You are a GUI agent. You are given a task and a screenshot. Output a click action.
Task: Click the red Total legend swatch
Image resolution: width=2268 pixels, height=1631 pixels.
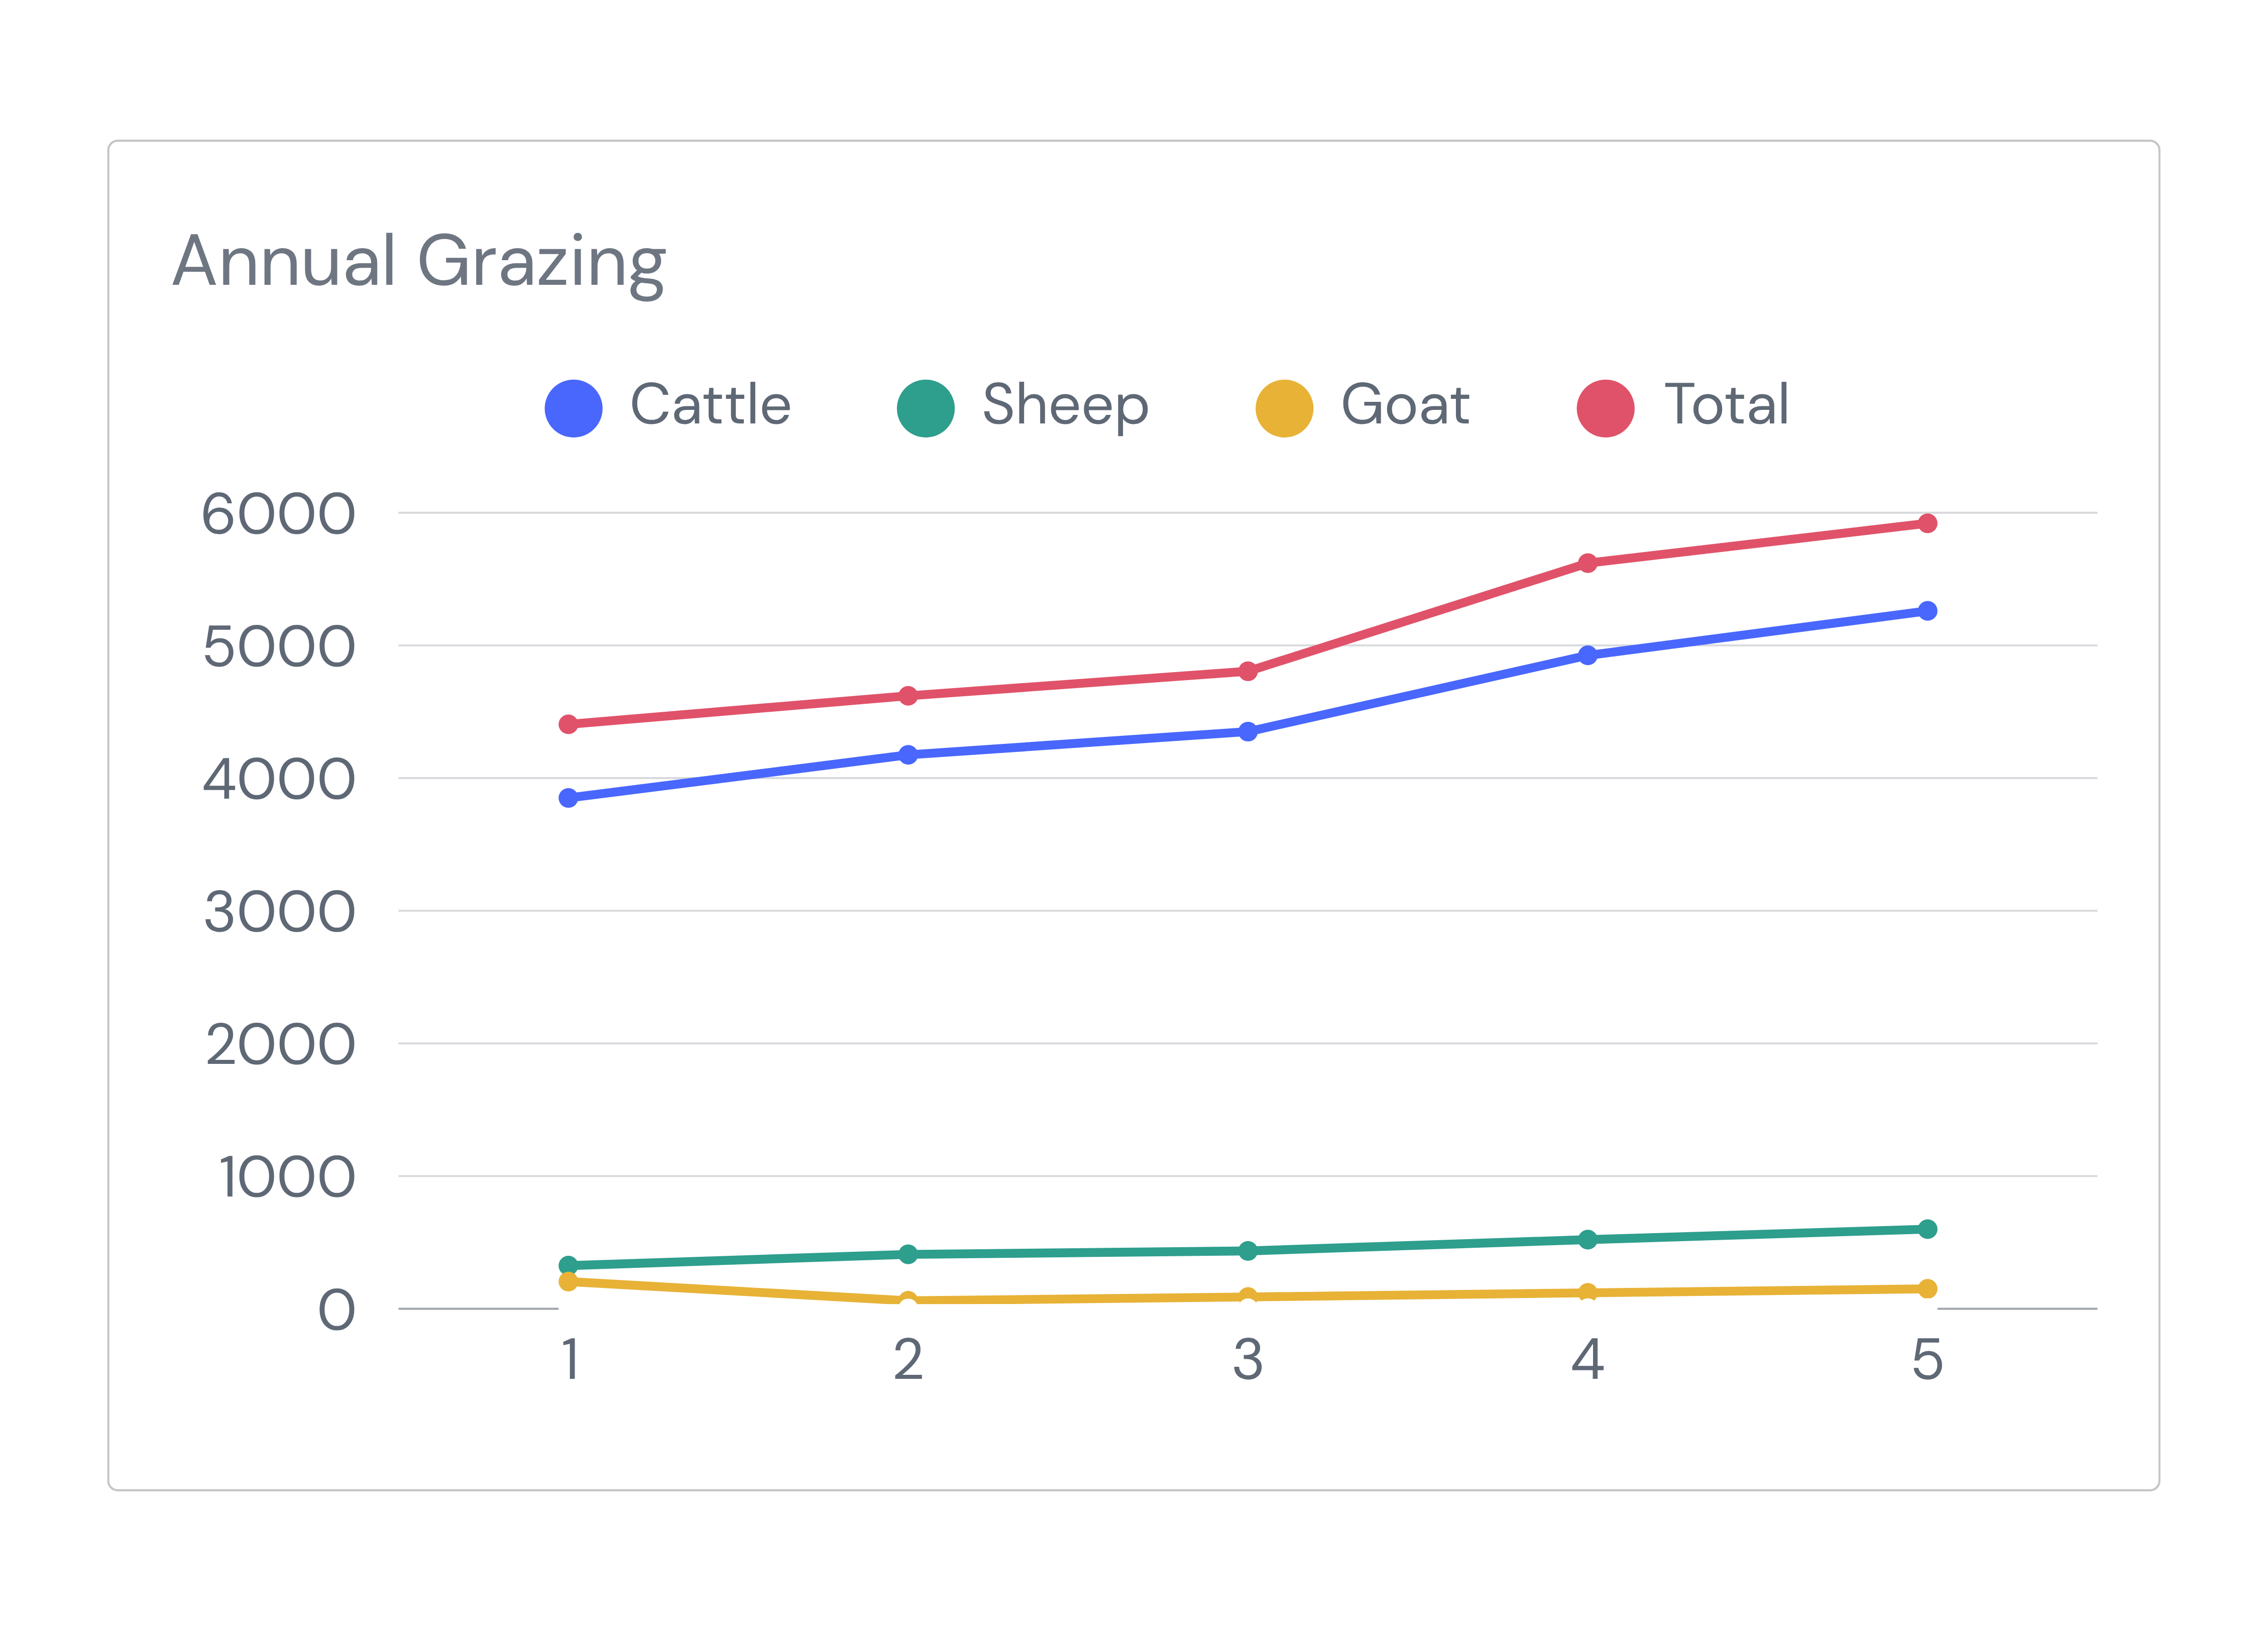[x=1605, y=408]
